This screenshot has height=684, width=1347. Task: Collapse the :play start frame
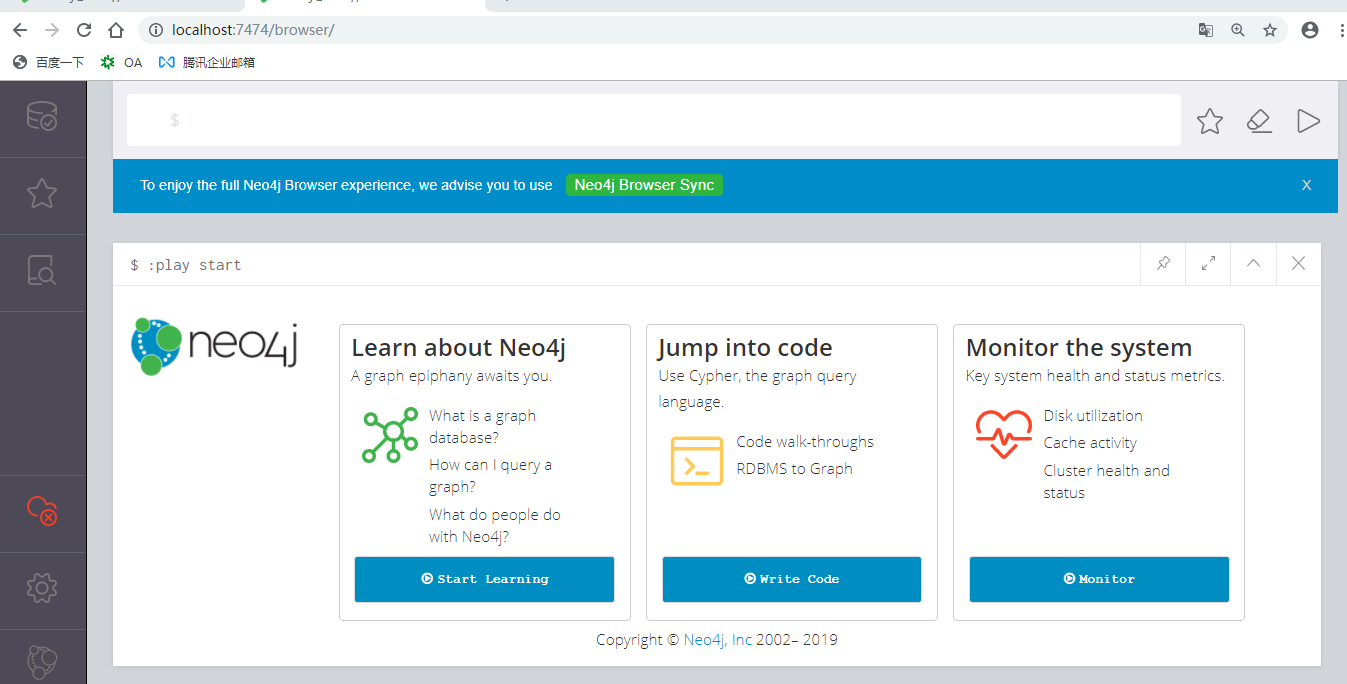tap(1253, 264)
